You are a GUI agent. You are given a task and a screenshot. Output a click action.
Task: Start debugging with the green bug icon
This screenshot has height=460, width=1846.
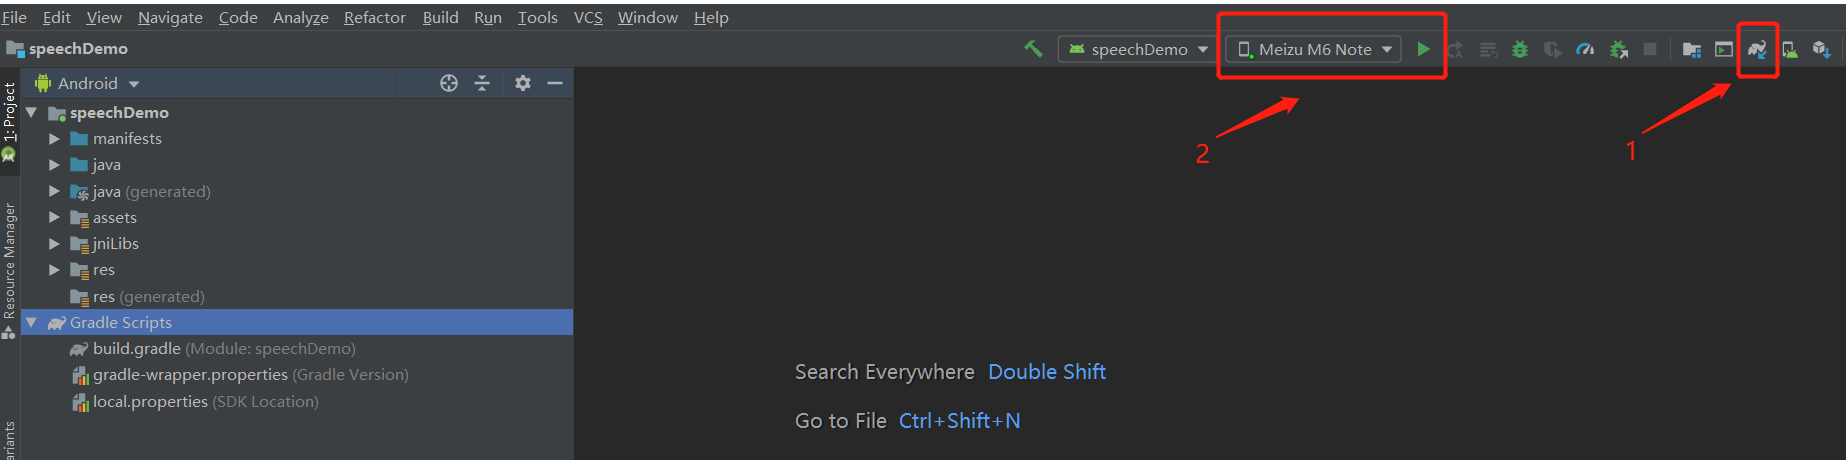click(x=1520, y=49)
